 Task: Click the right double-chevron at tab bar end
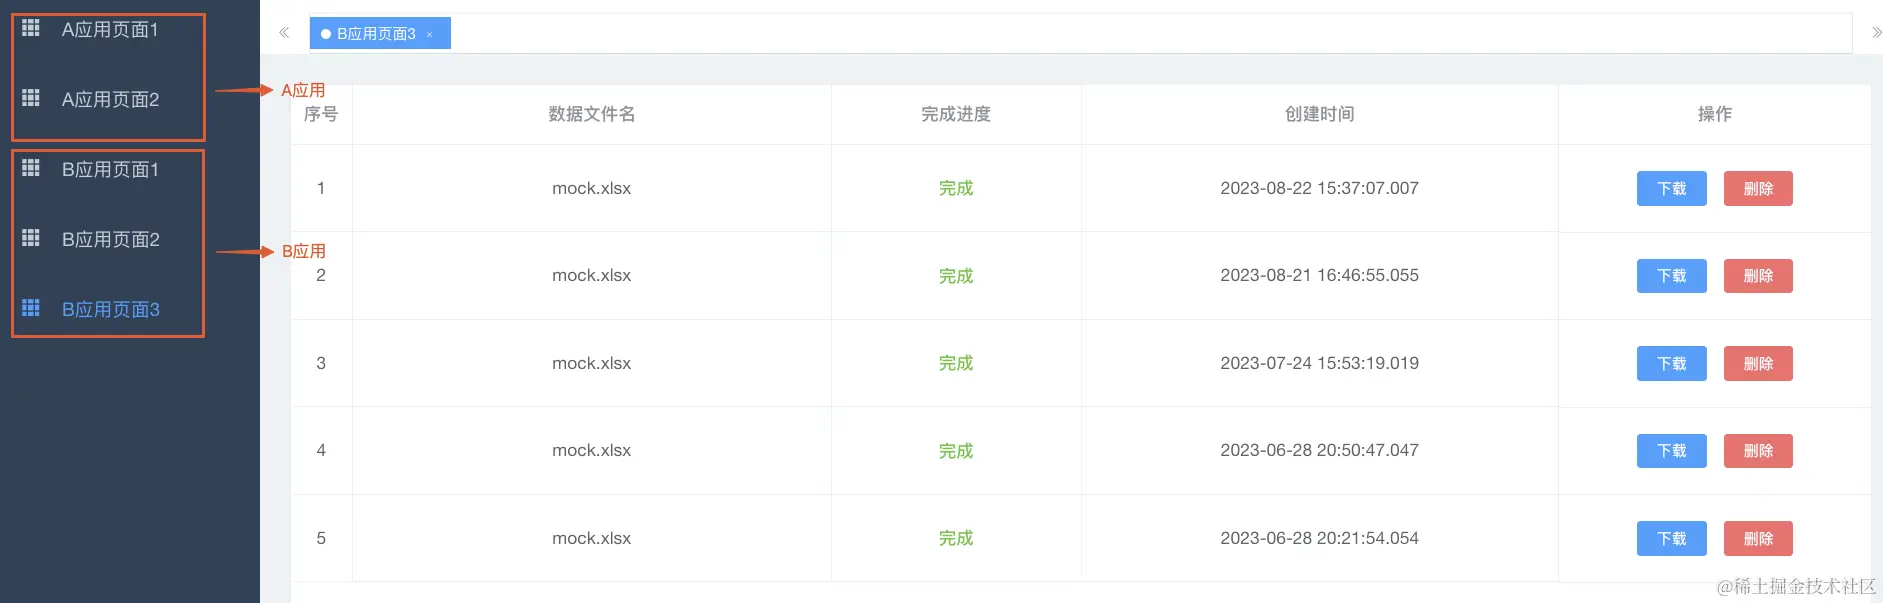click(x=1876, y=33)
